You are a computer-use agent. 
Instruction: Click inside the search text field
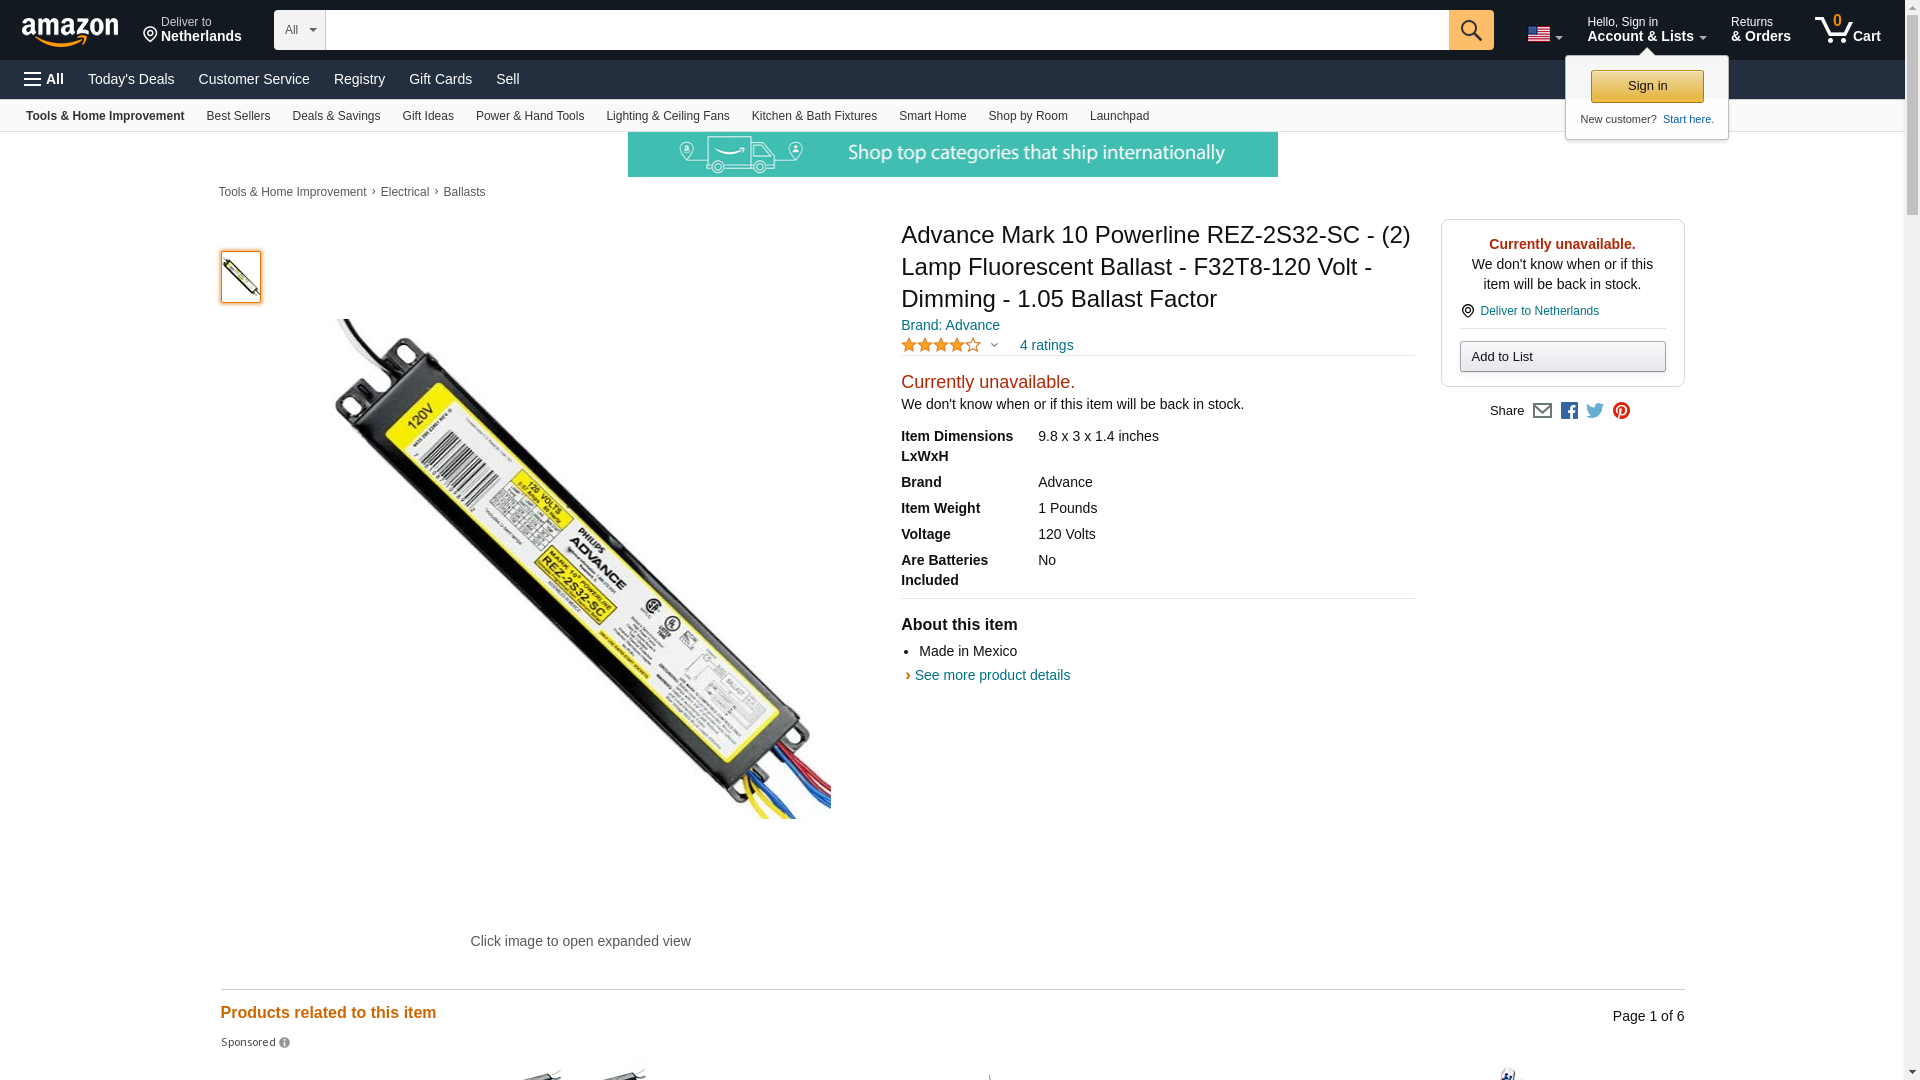point(886,30)
